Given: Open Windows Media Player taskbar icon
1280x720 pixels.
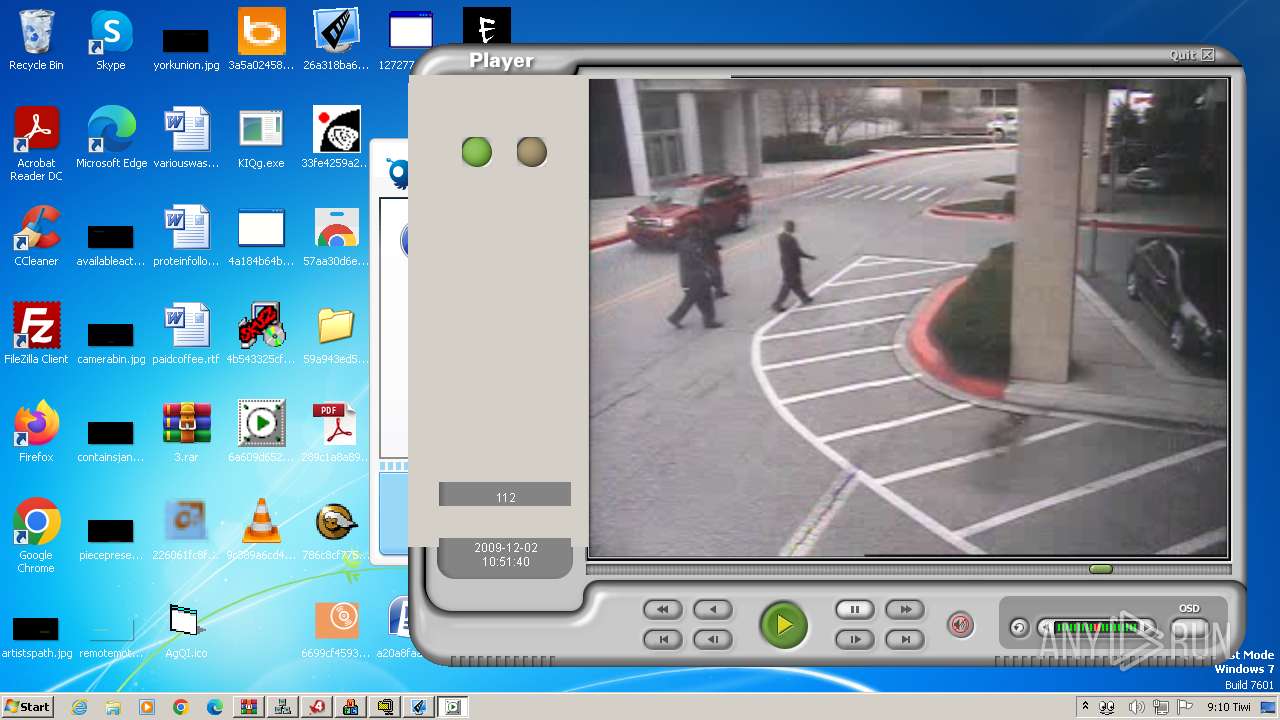Looking at the screenshot, I should (x=147, y=707).
